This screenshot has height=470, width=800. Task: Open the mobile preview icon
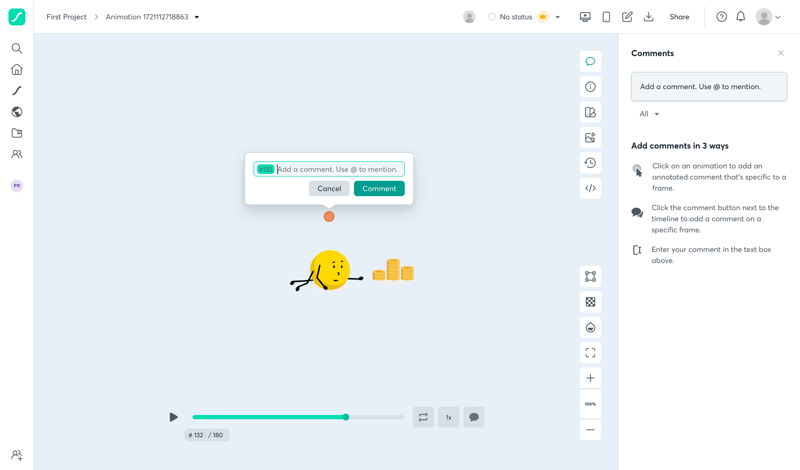606,17
